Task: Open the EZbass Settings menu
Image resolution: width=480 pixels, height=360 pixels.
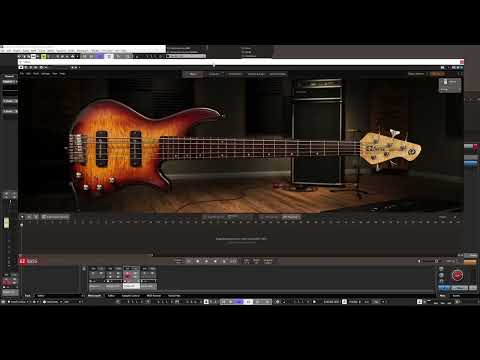Action: point(45,73)
